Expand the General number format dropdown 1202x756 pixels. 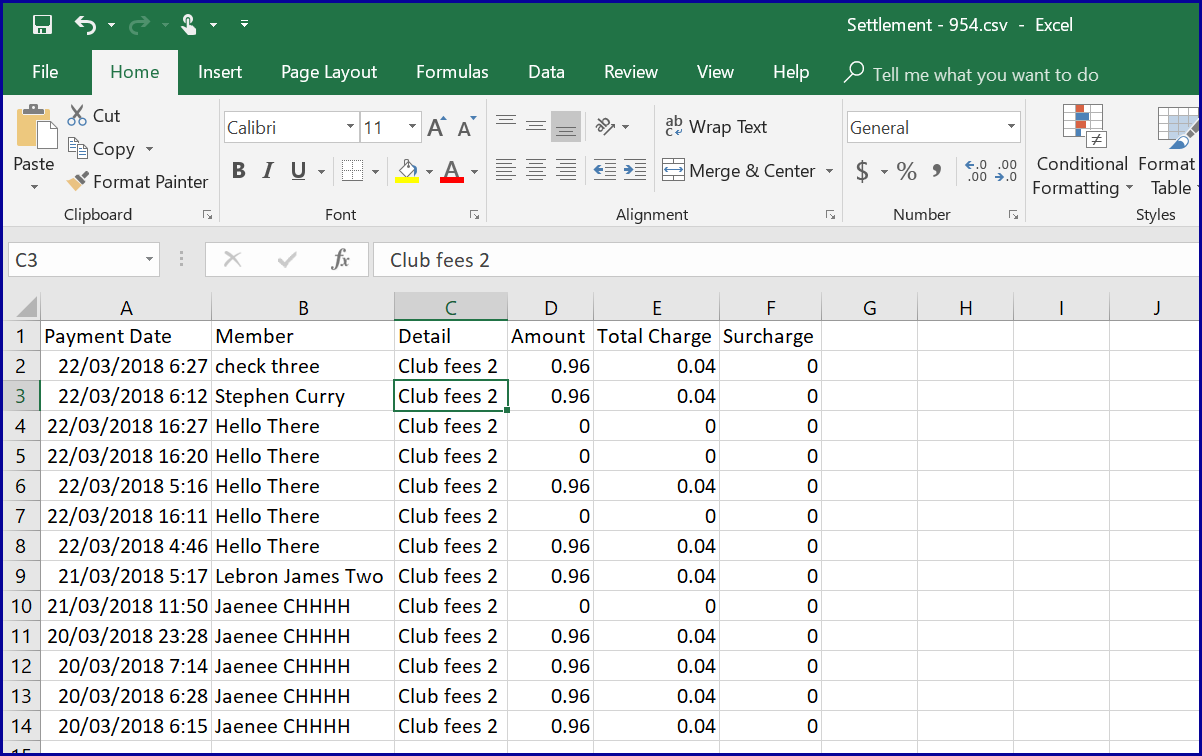click(1011, 128)
